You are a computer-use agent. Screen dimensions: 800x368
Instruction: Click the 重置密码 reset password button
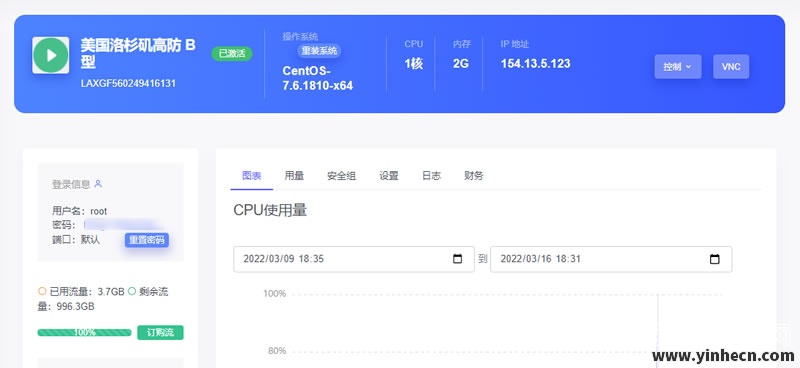pyautogui.click(x=146, y=240)
